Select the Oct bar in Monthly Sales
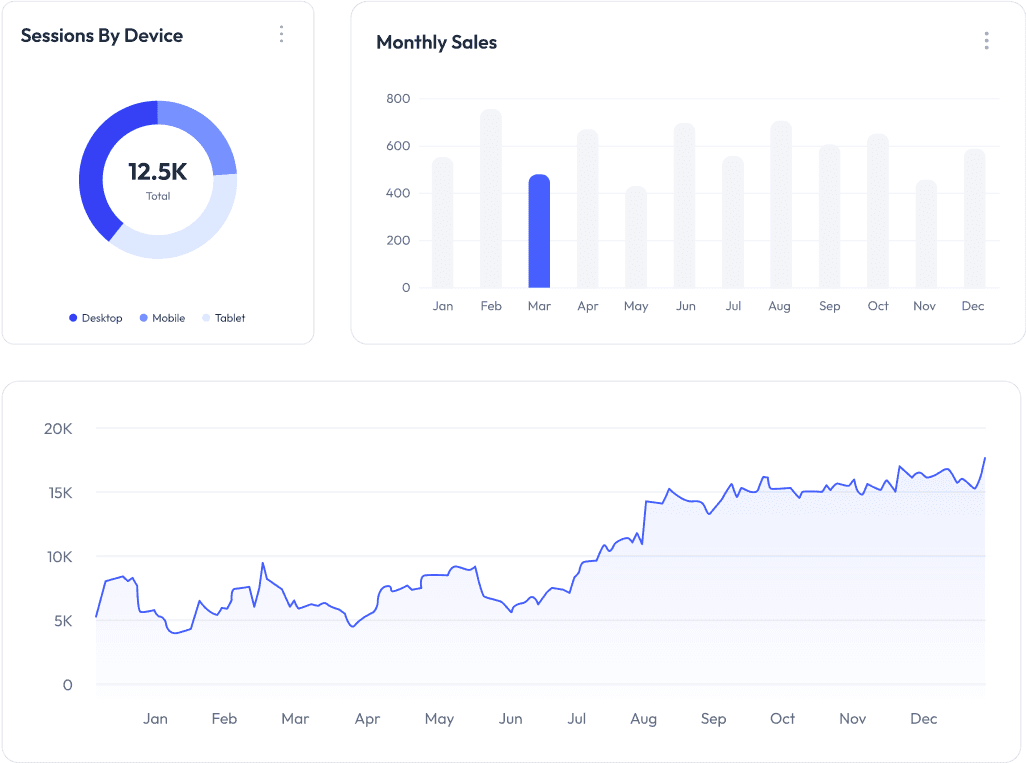 pos(877,211)
